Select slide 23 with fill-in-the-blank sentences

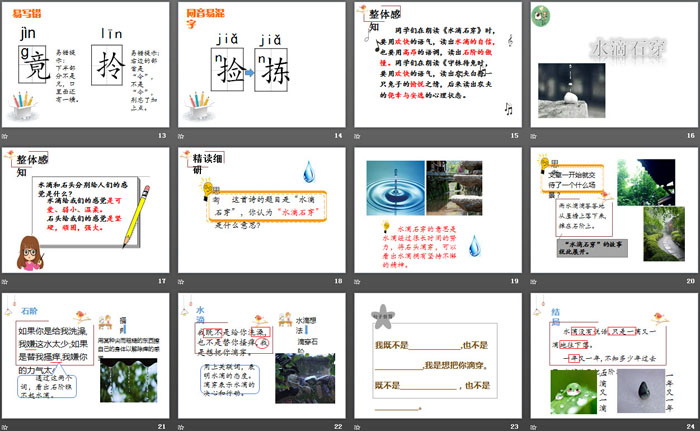tap(436, 355)
